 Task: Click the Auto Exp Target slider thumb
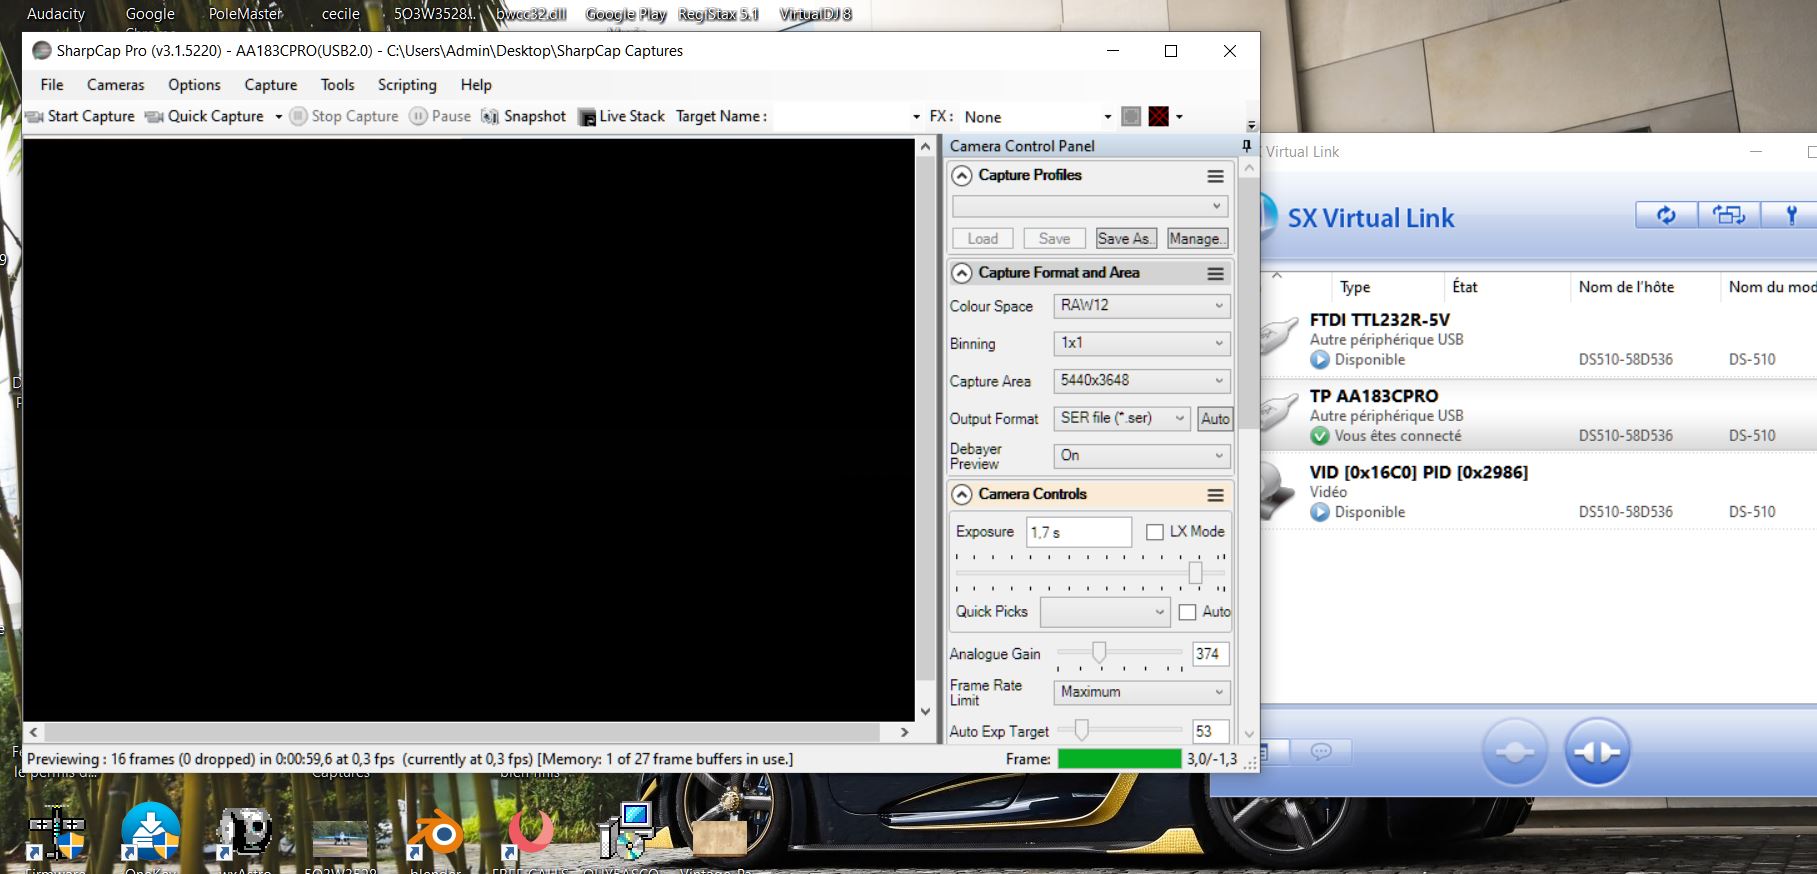1081,730
